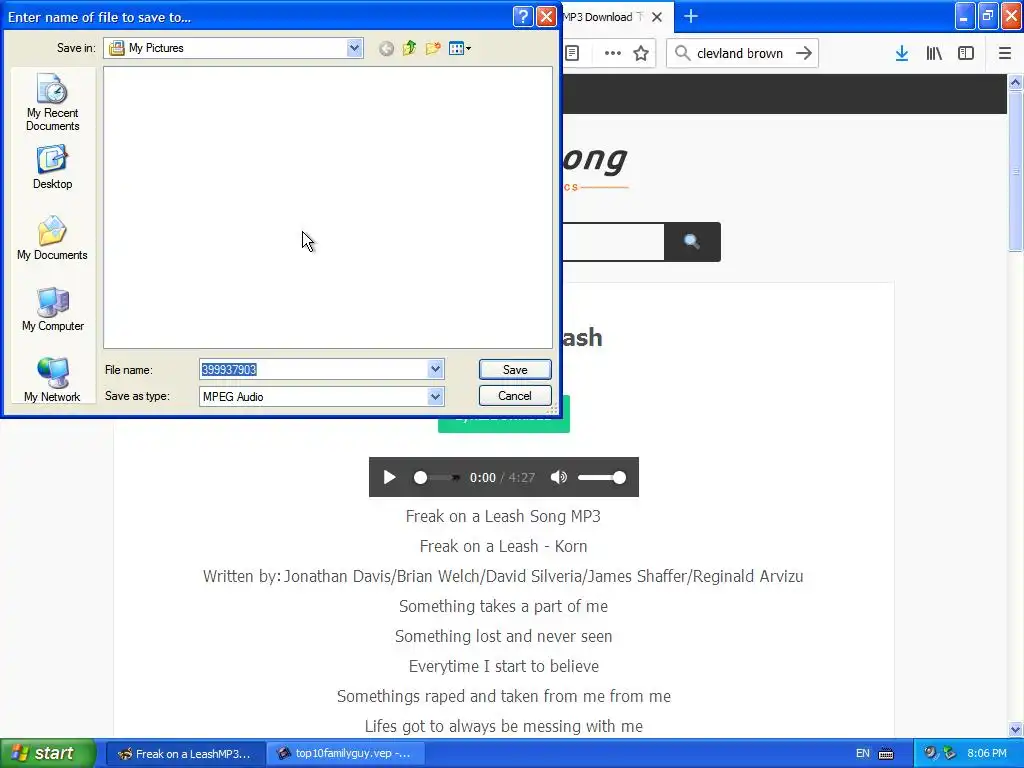
Task: Click the dialog Help question mark
Action: click(523, 16)
